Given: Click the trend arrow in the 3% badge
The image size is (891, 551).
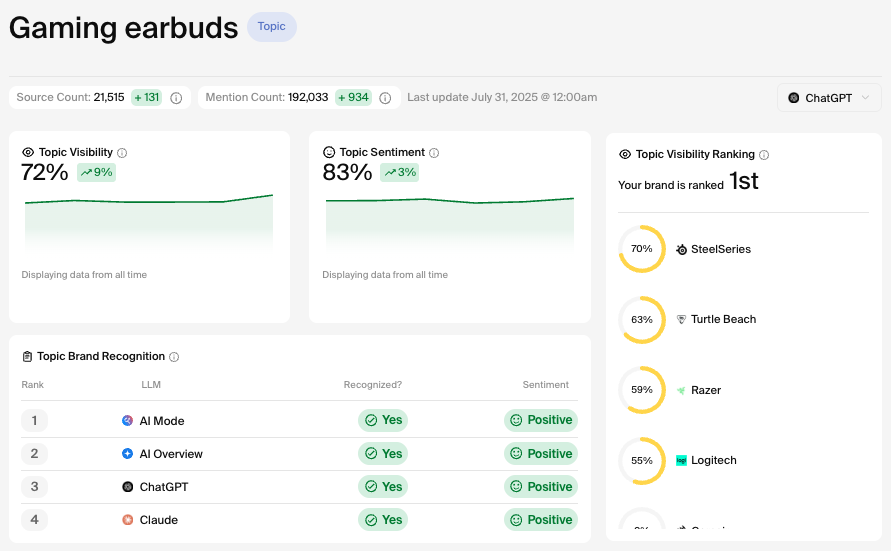Looking at the screenshot, I should click(x=390, y=173).
